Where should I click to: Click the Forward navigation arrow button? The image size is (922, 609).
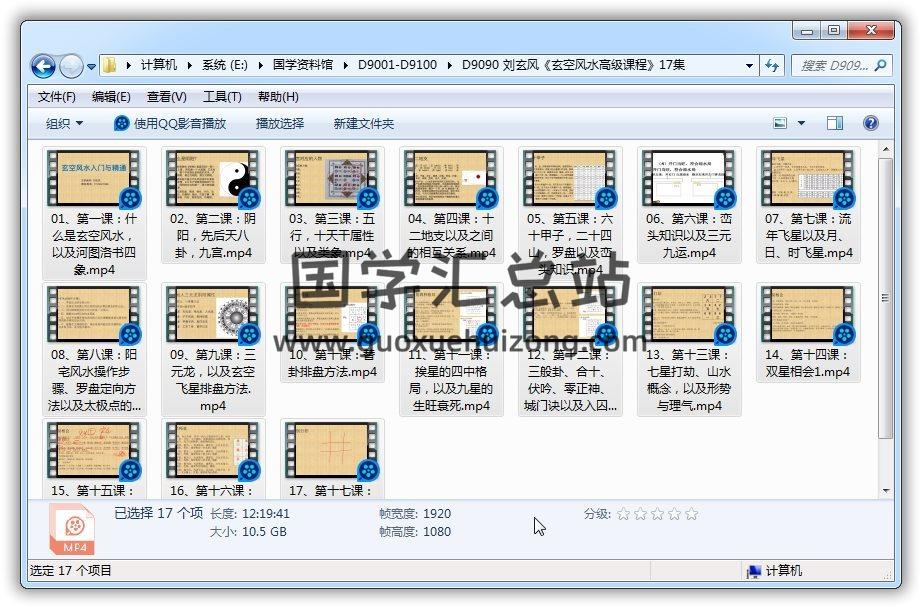(71, 66)
